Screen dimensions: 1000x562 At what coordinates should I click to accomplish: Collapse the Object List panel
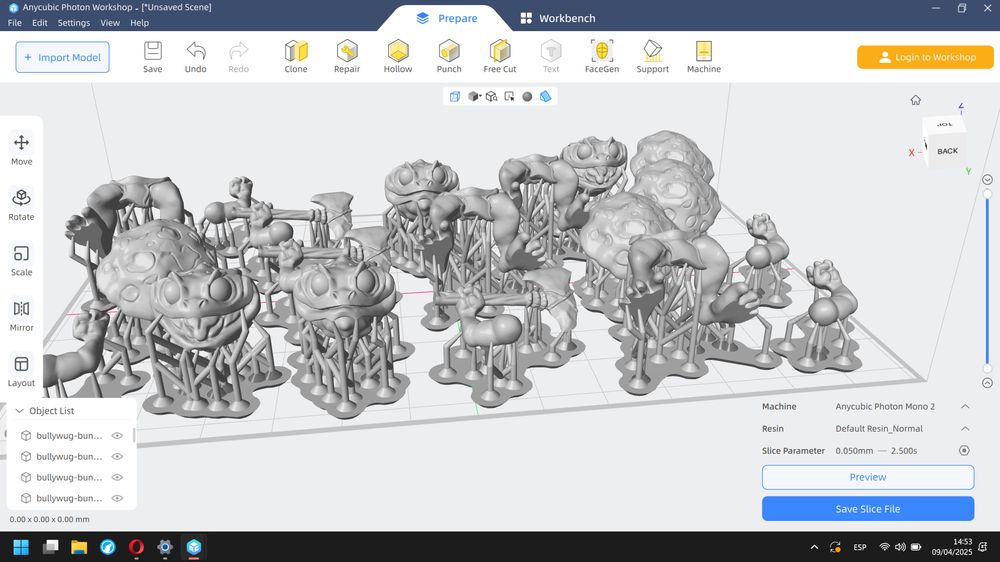coord(20,411)
